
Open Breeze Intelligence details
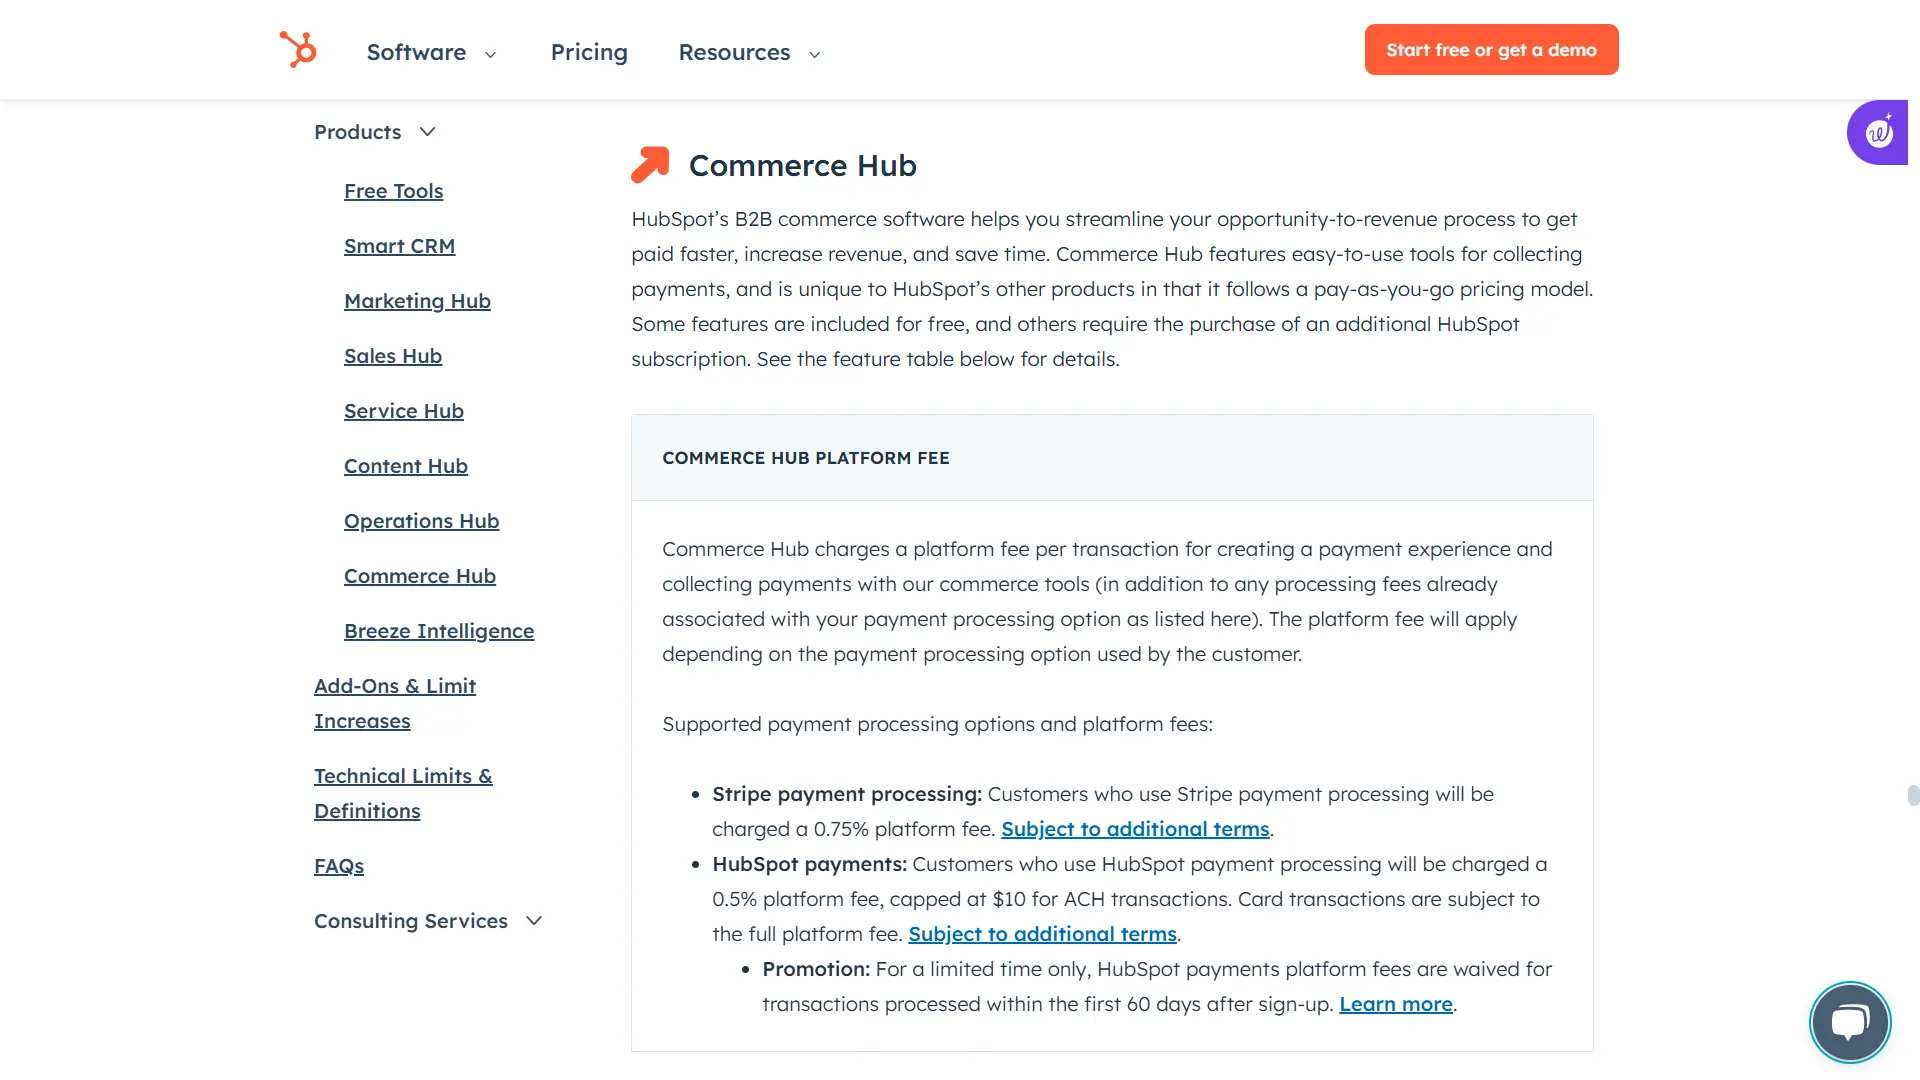click(439, 630)
